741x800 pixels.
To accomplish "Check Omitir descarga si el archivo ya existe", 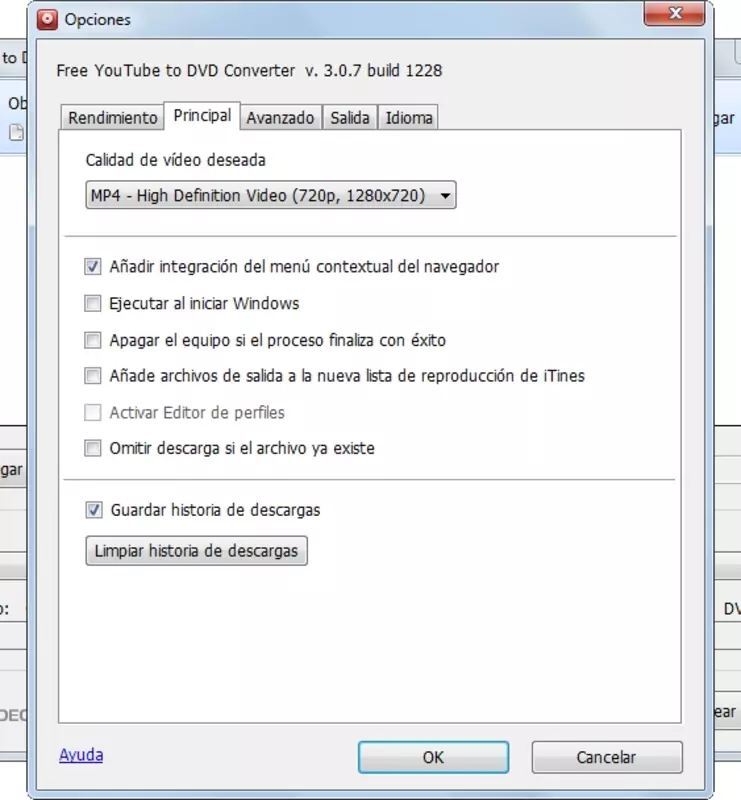I will point(93,448).
